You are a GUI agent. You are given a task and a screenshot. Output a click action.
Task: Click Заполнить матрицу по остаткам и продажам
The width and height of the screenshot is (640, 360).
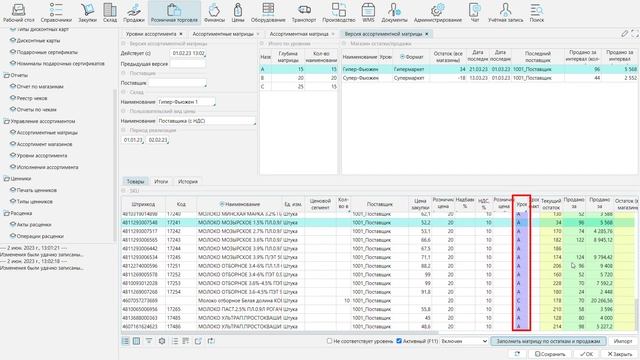[548, 341]
